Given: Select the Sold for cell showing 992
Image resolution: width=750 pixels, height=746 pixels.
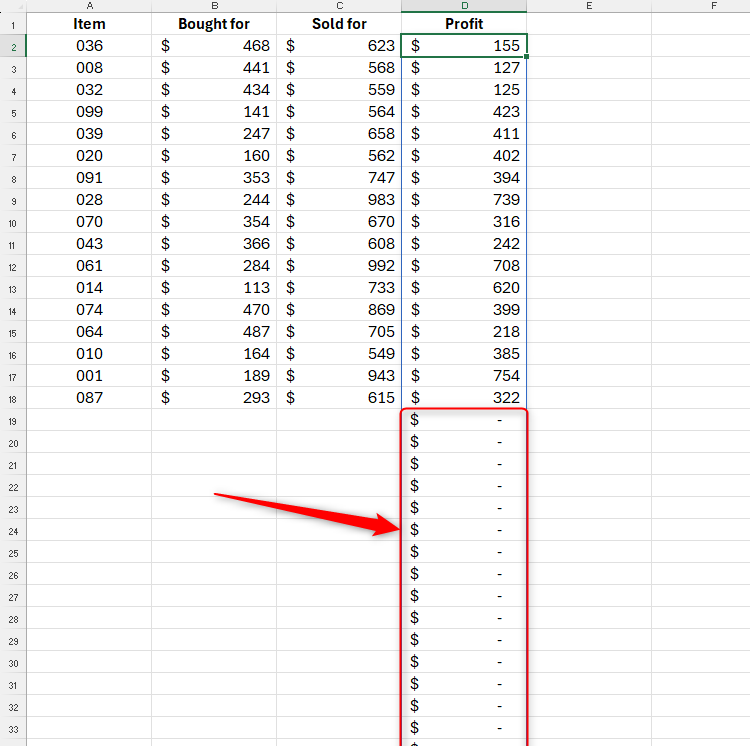Looking at the screenshot, I should (339, 266).
